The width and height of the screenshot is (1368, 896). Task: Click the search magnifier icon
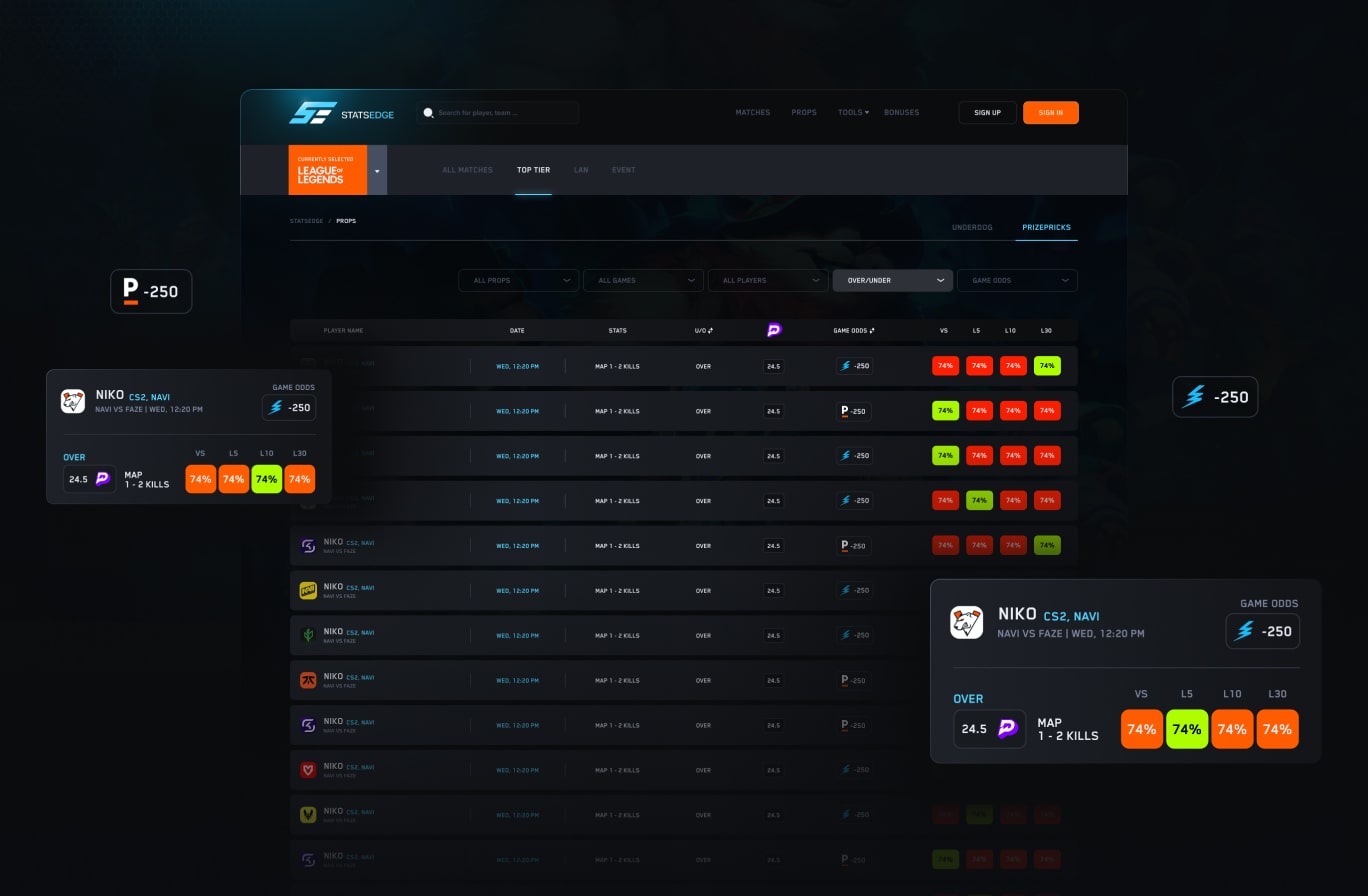(428, 112)
